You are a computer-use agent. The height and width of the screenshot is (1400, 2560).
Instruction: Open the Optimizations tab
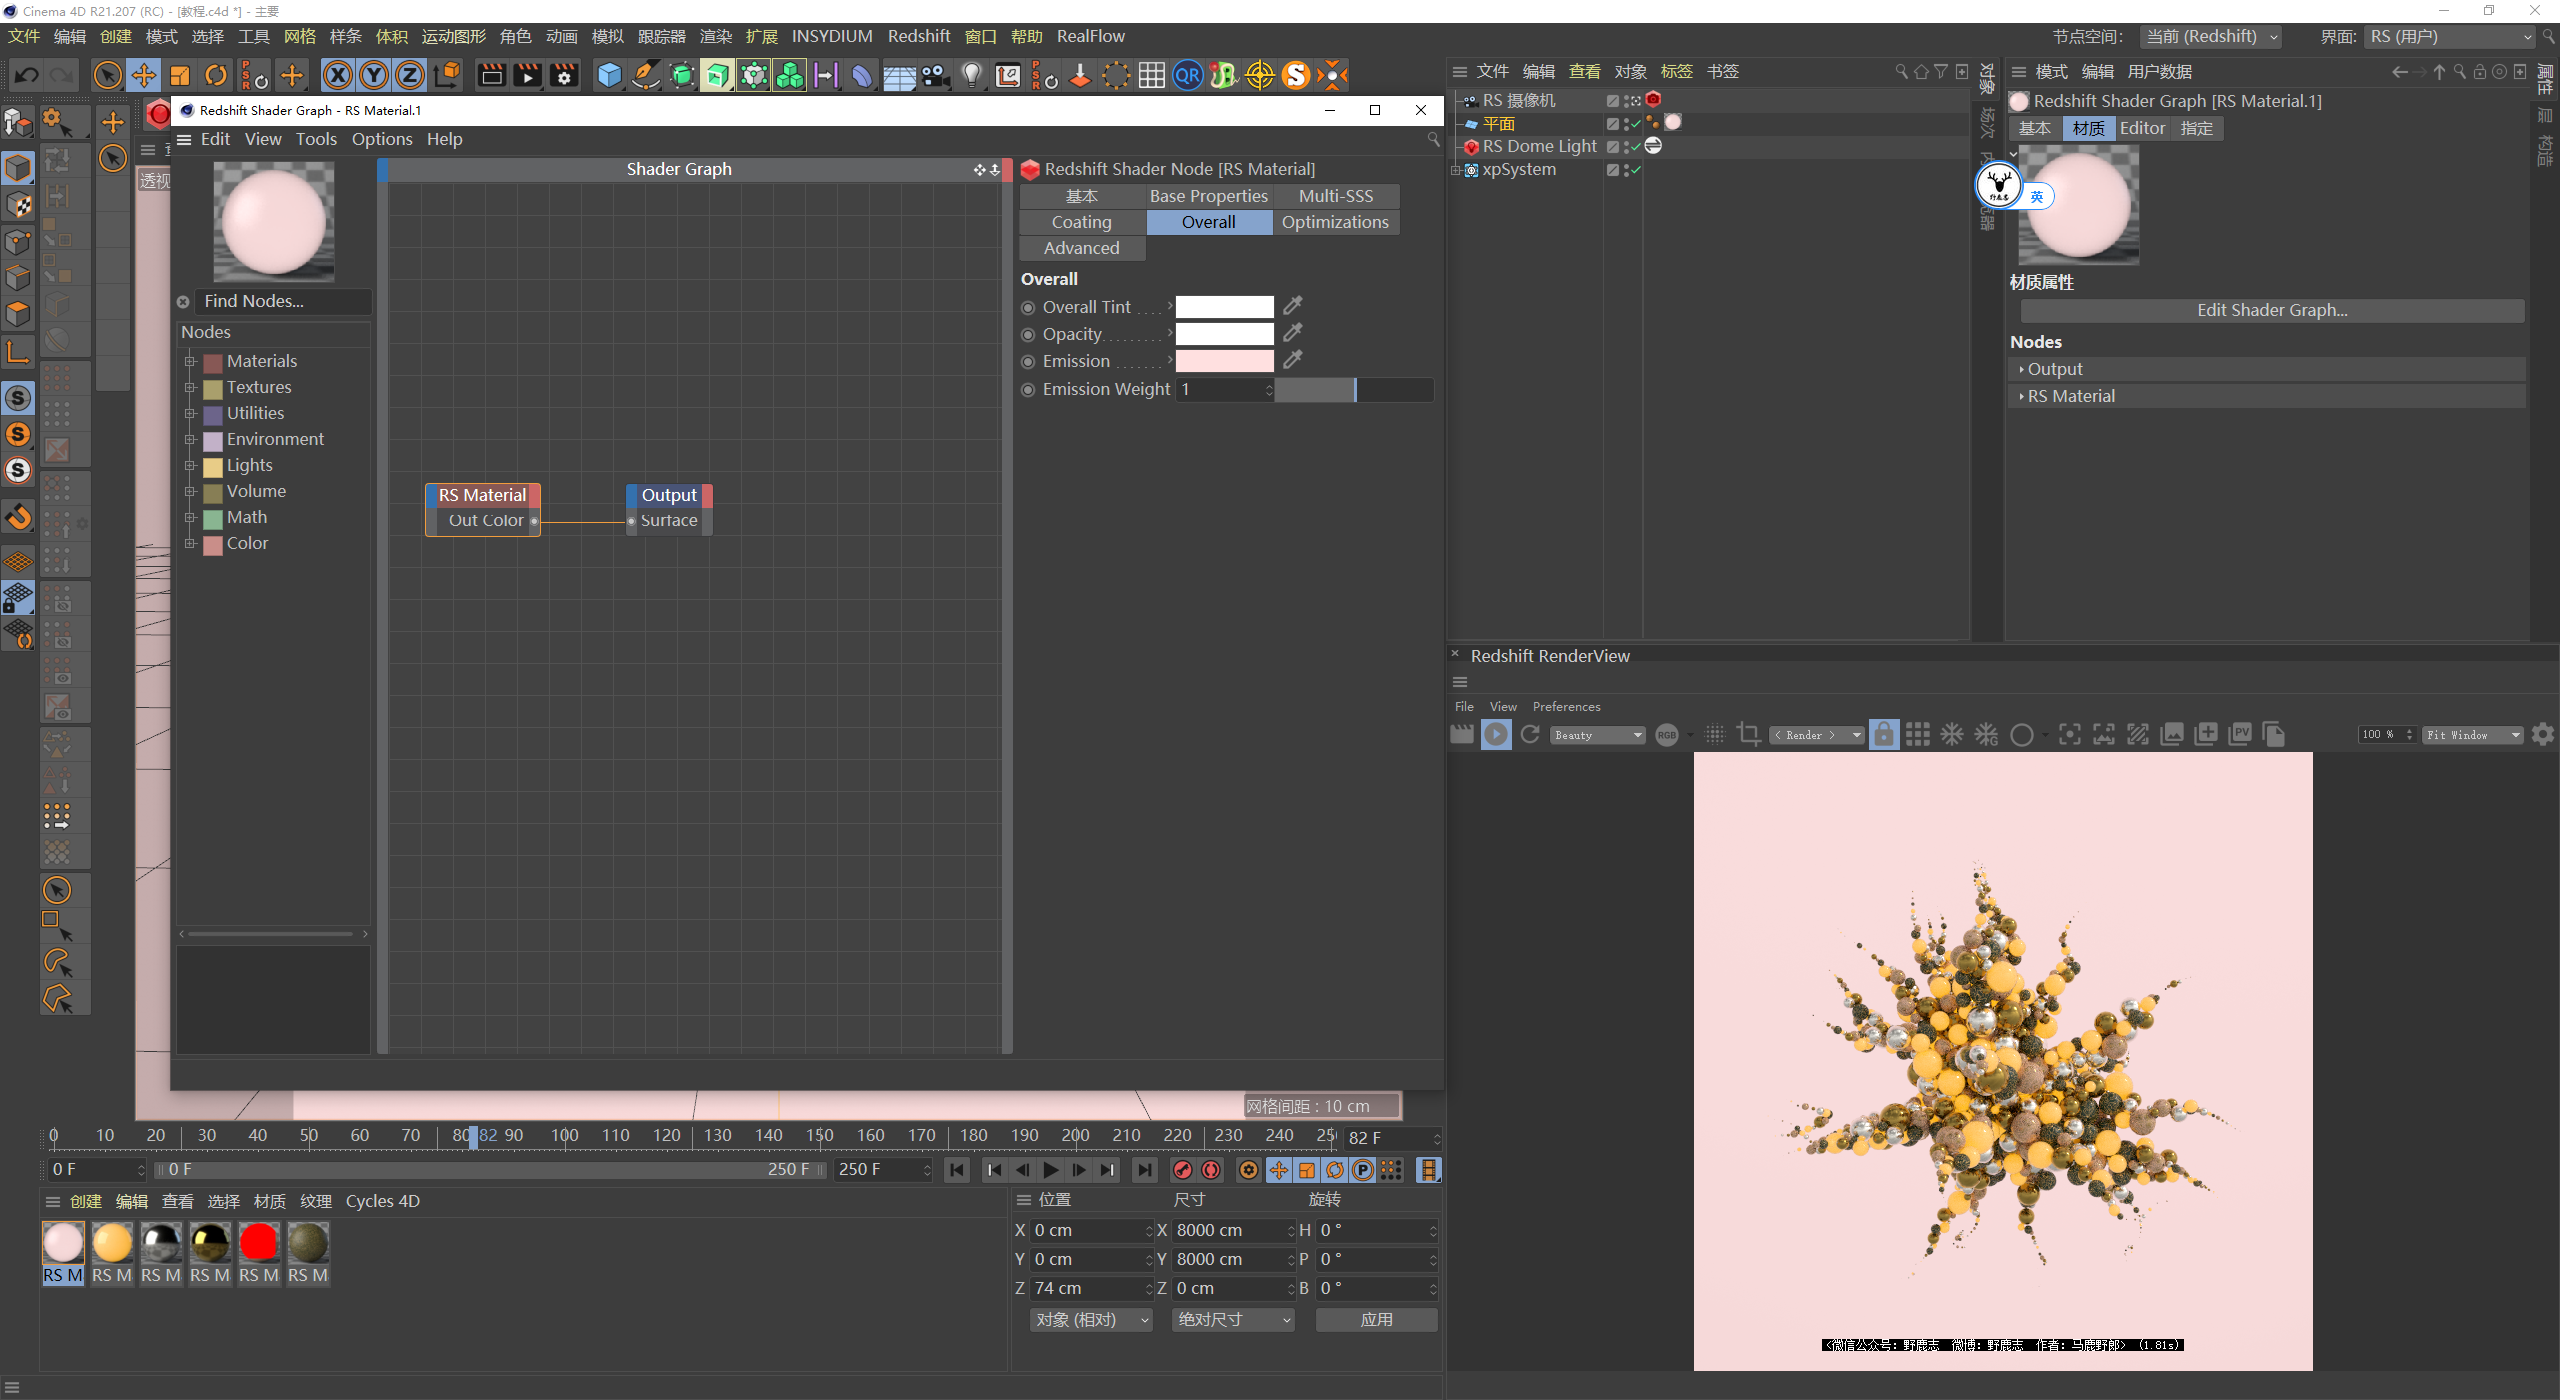pyautogui.click(x=1336, y=222)
